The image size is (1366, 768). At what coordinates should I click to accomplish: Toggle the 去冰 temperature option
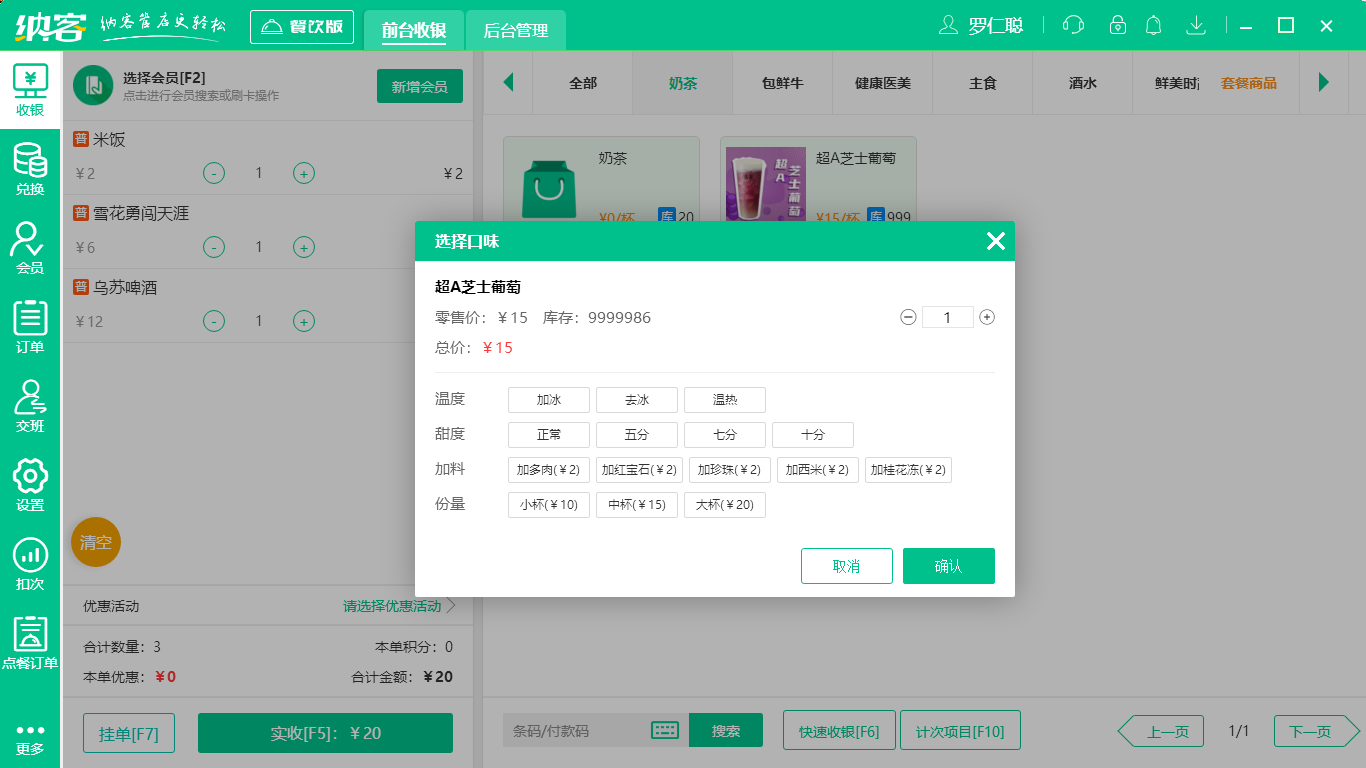[636, 399]
